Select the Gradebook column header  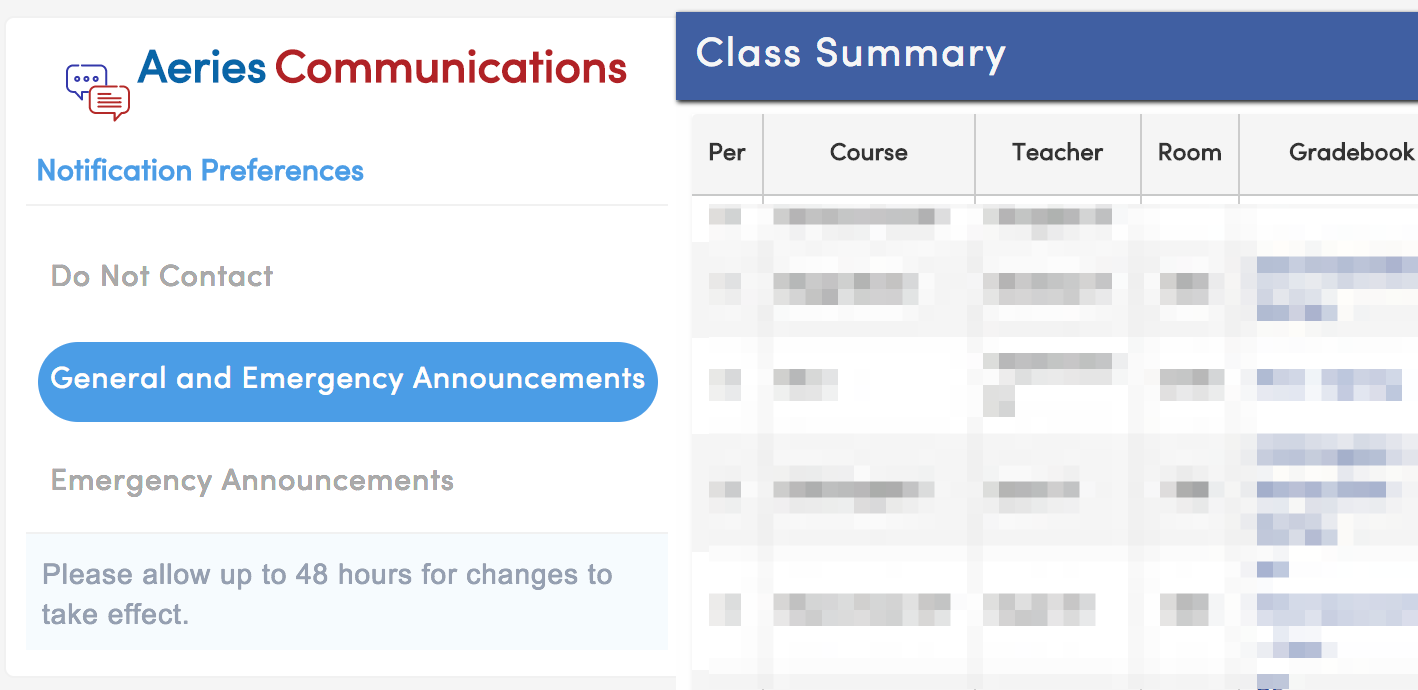click(x=1350, y=153)
